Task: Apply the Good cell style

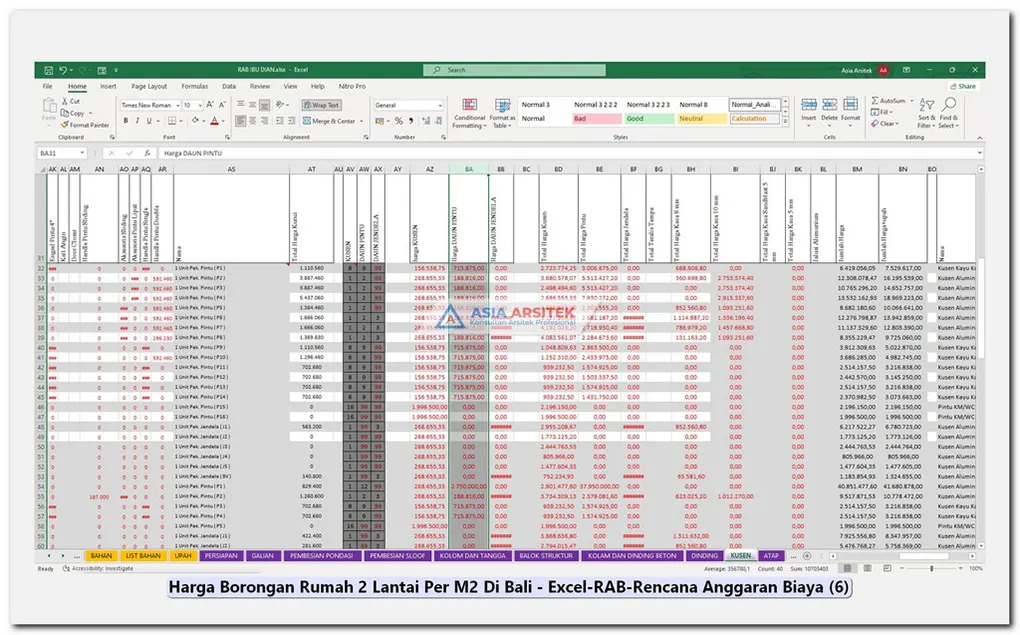Action: [649, 119]
